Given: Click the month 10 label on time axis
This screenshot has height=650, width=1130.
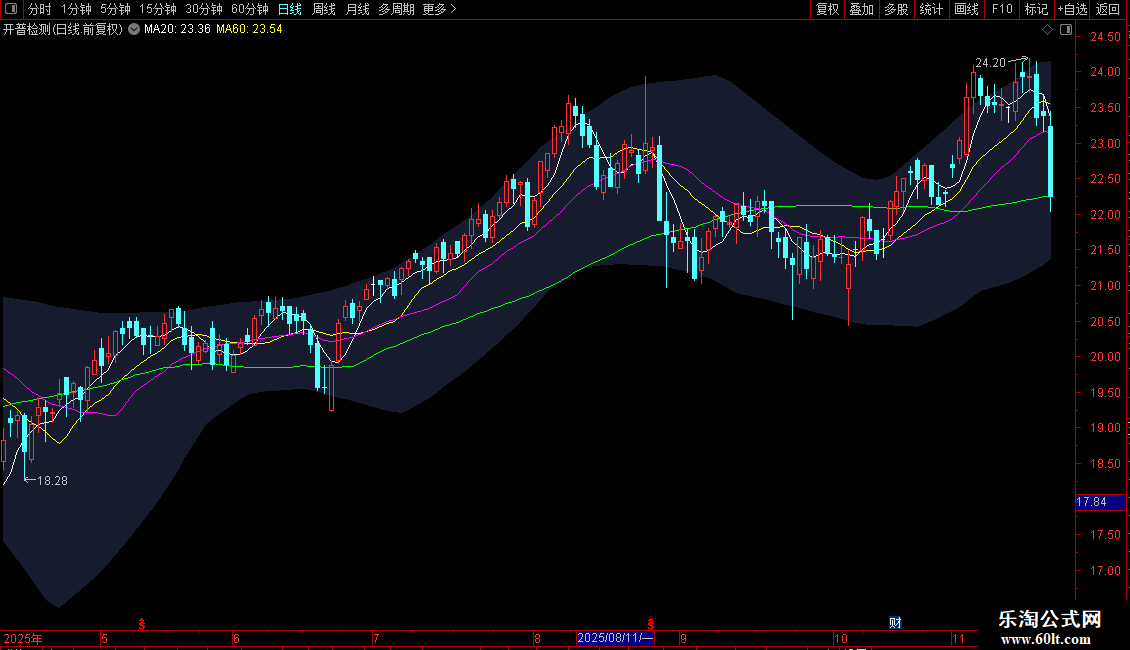Looking at the screenshot, I should (840, 638).
